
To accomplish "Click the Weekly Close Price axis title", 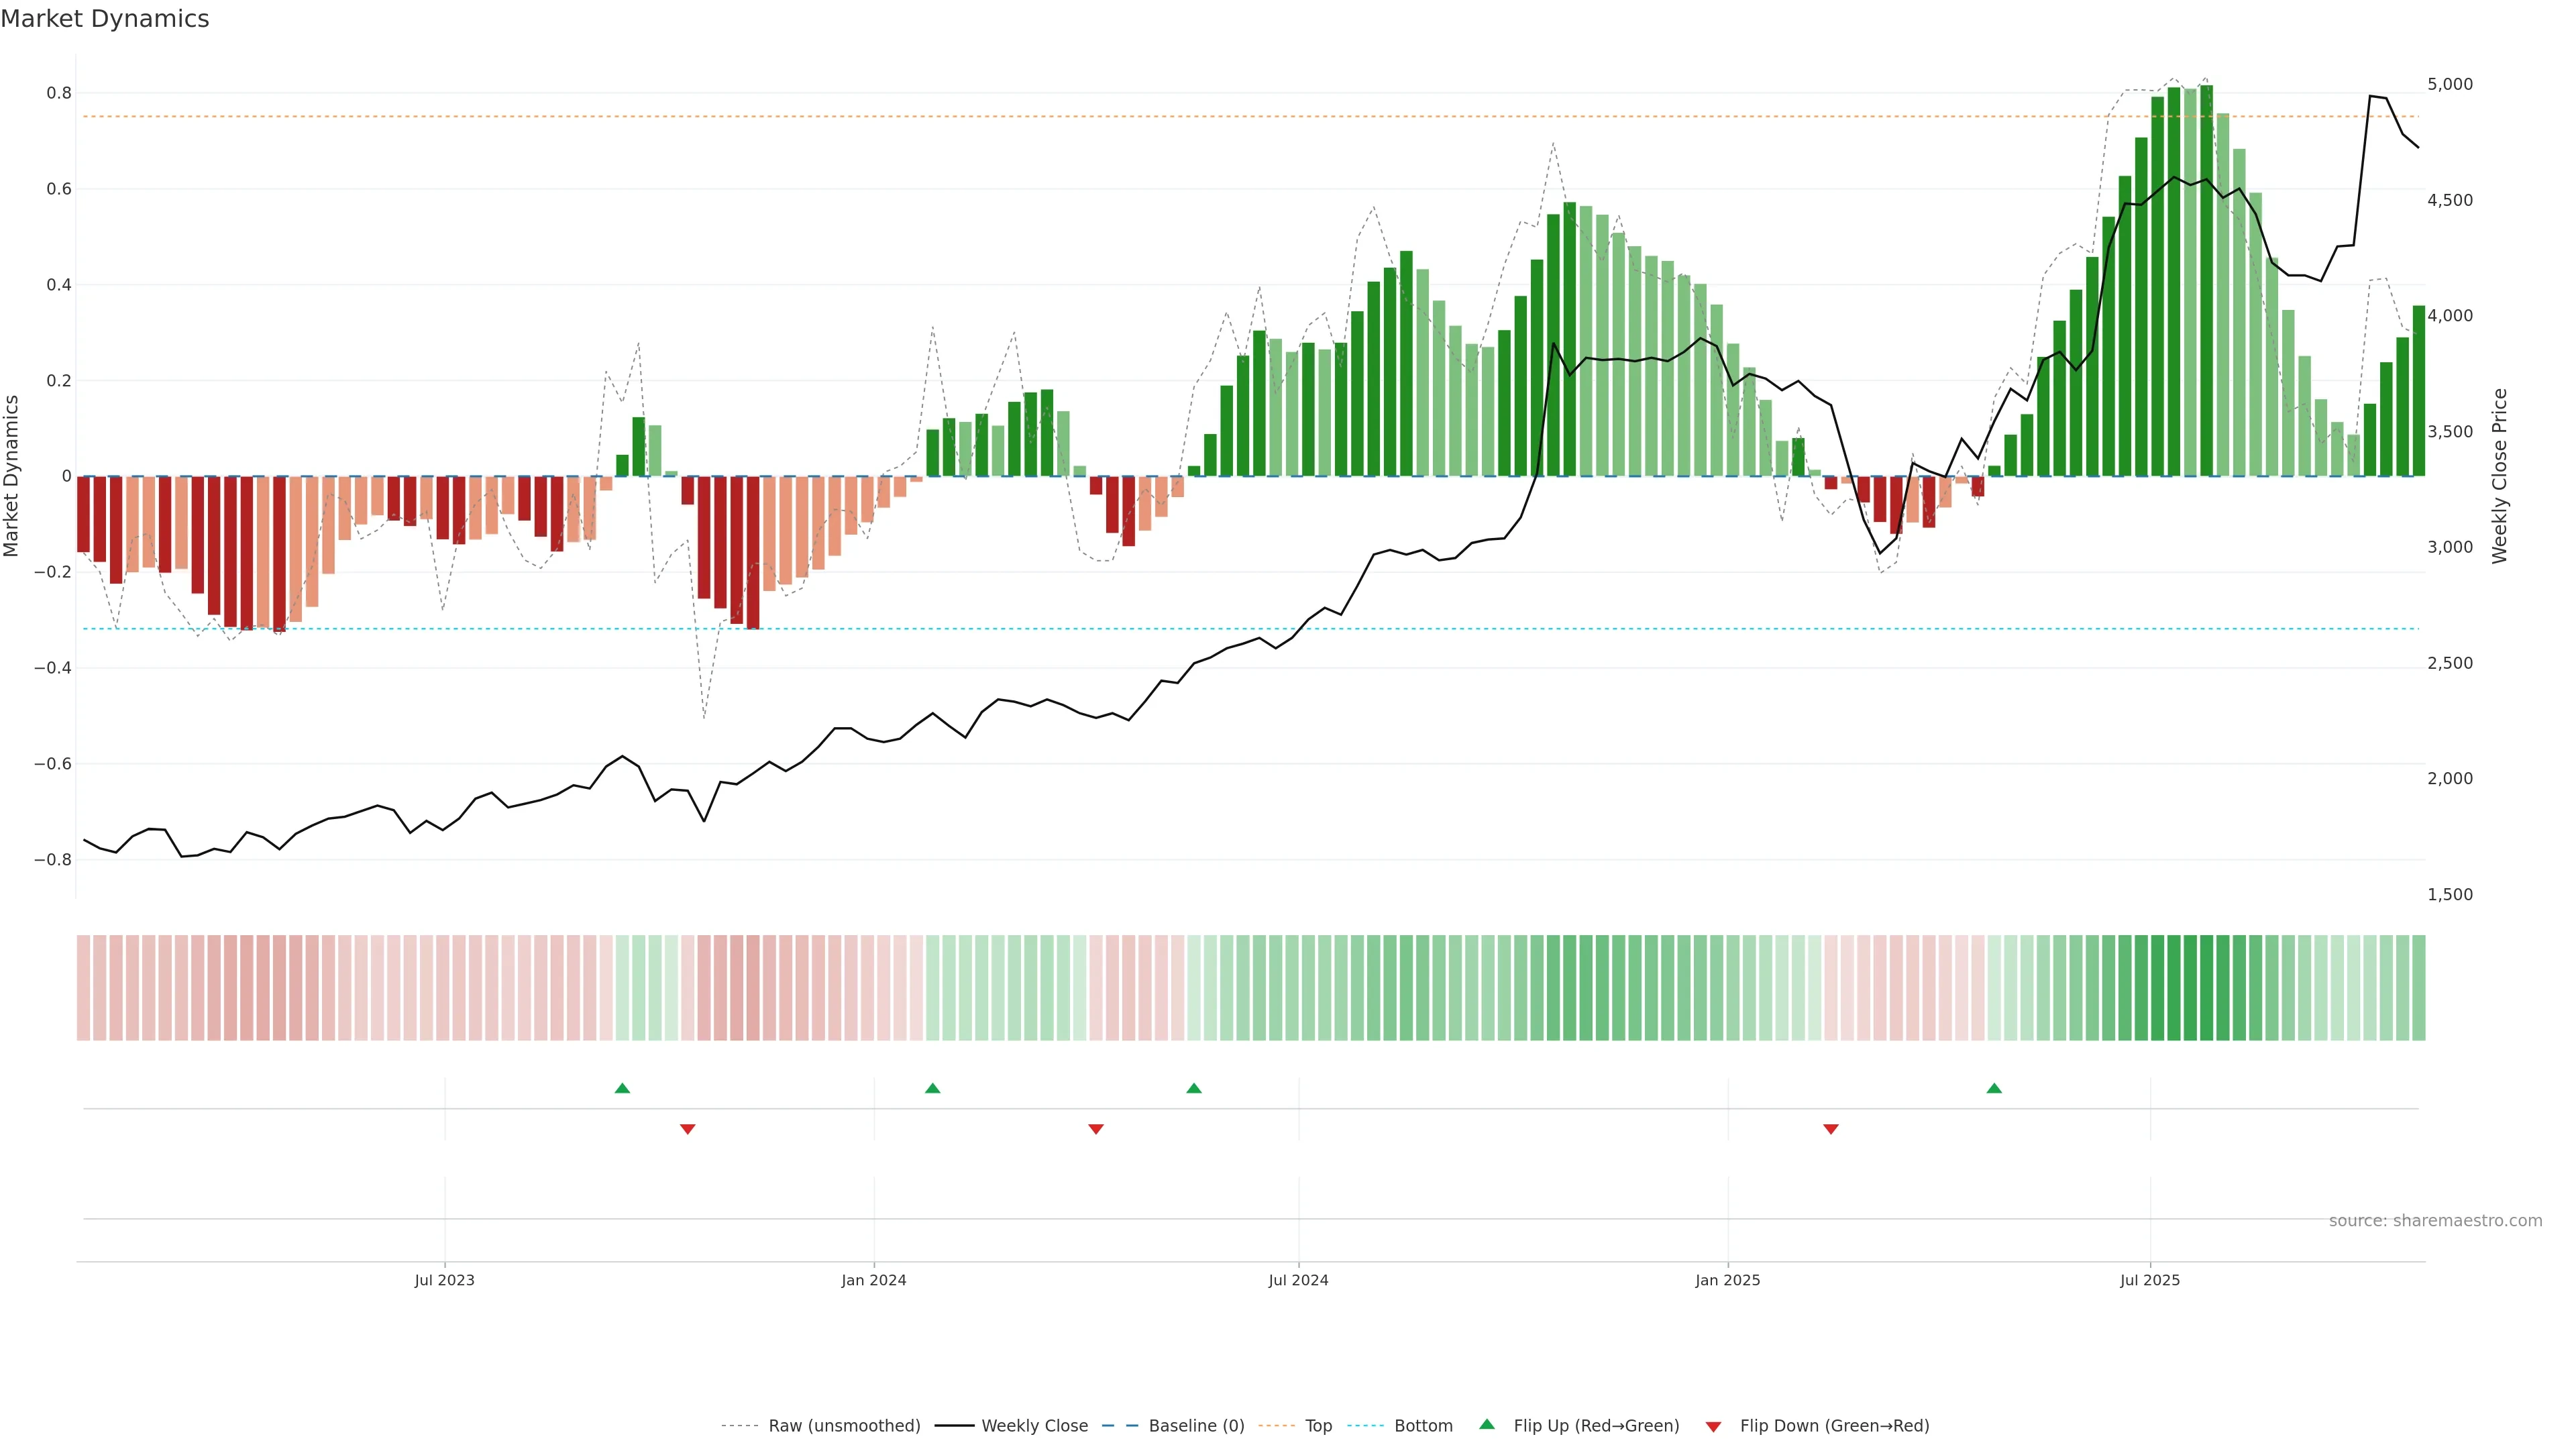I will tap(2500, 476).
